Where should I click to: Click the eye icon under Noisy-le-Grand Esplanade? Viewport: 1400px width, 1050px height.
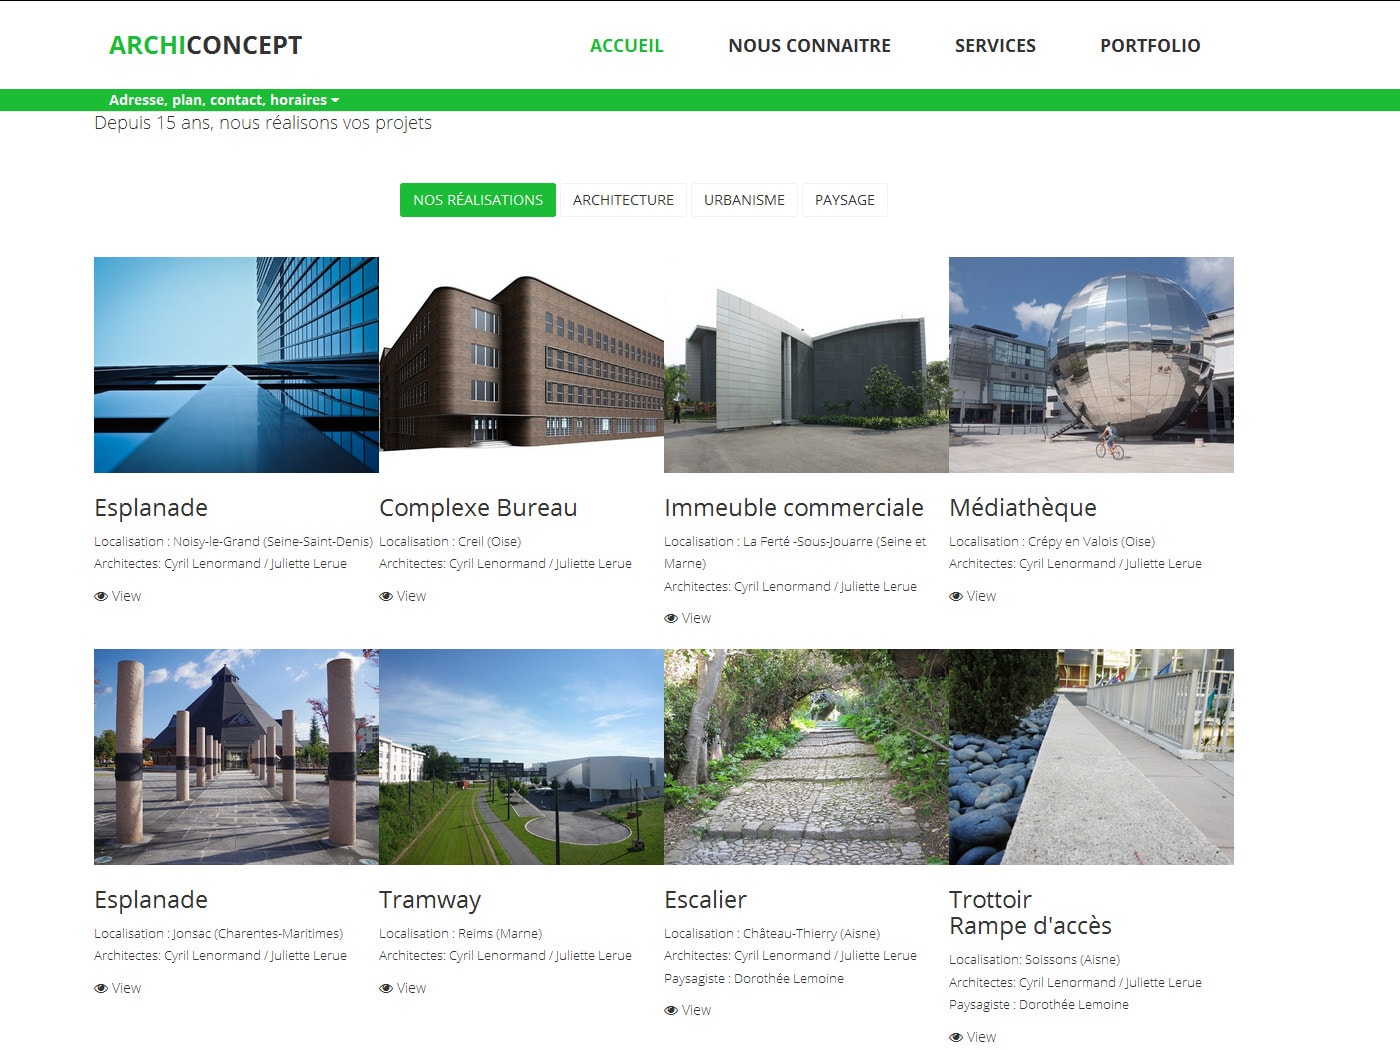(101, 597)
